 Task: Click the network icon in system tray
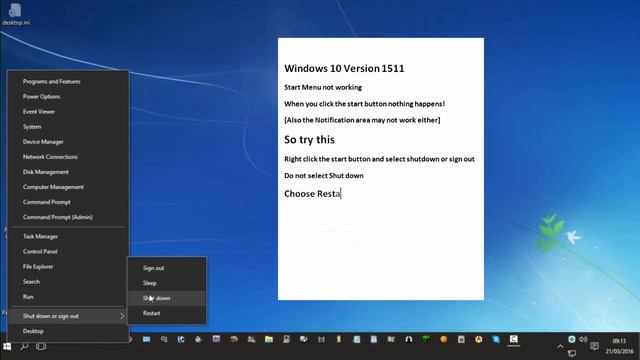pos(572,353)
